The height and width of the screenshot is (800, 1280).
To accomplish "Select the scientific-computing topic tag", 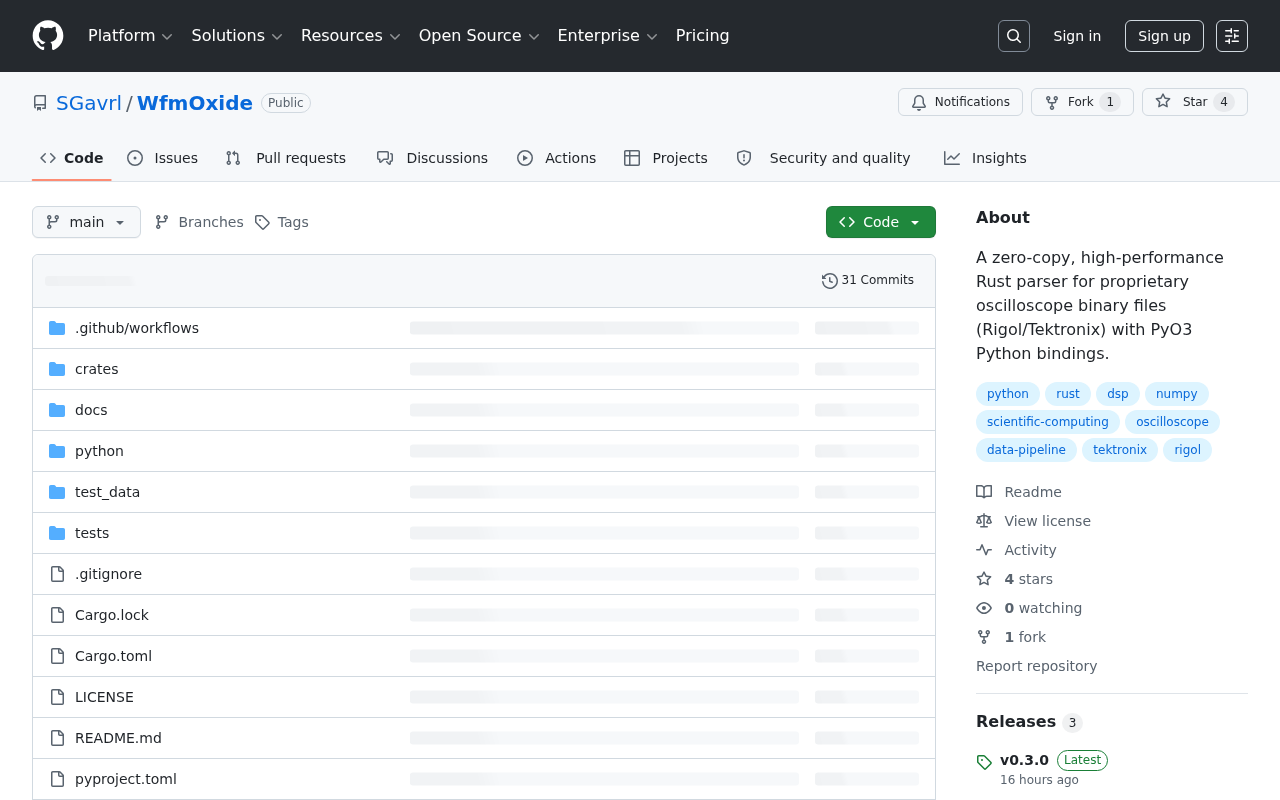I will pyautogui.click(x=1048, y=422).
